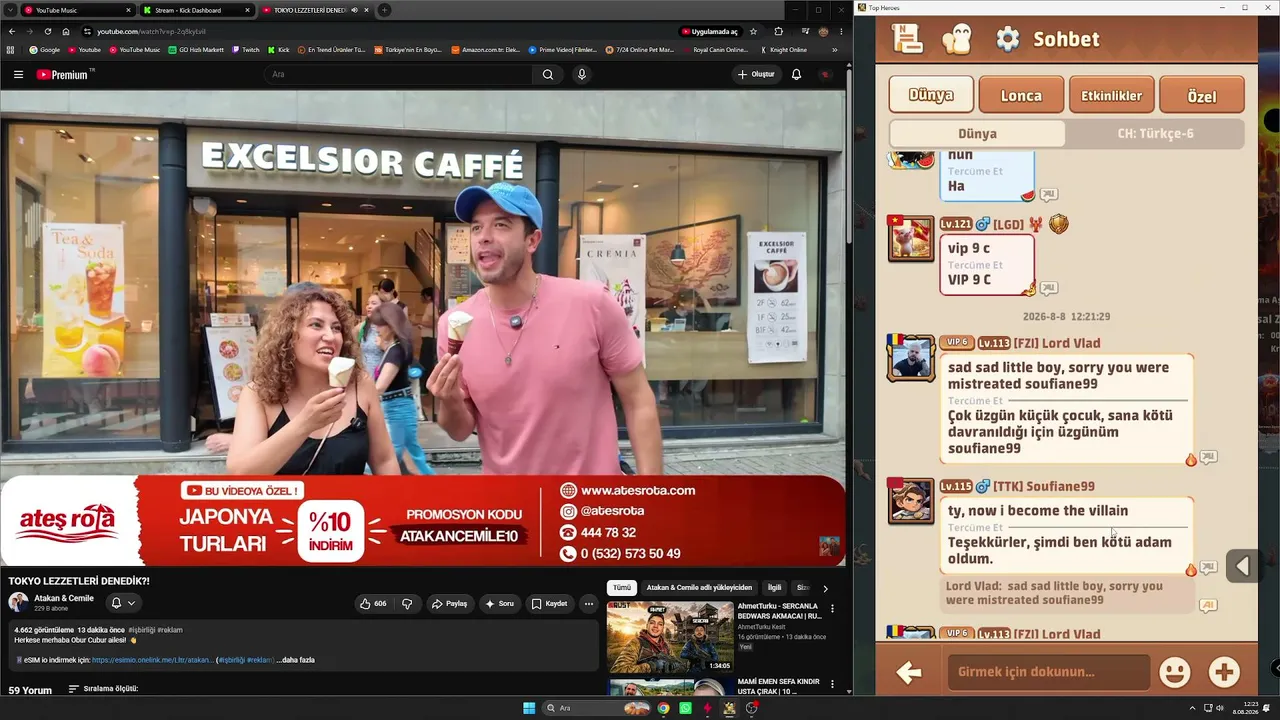Viewport: 1280px width, 720px height.
Task: Open WhatsApp from taskbar
Action: [x=685, y=708]
